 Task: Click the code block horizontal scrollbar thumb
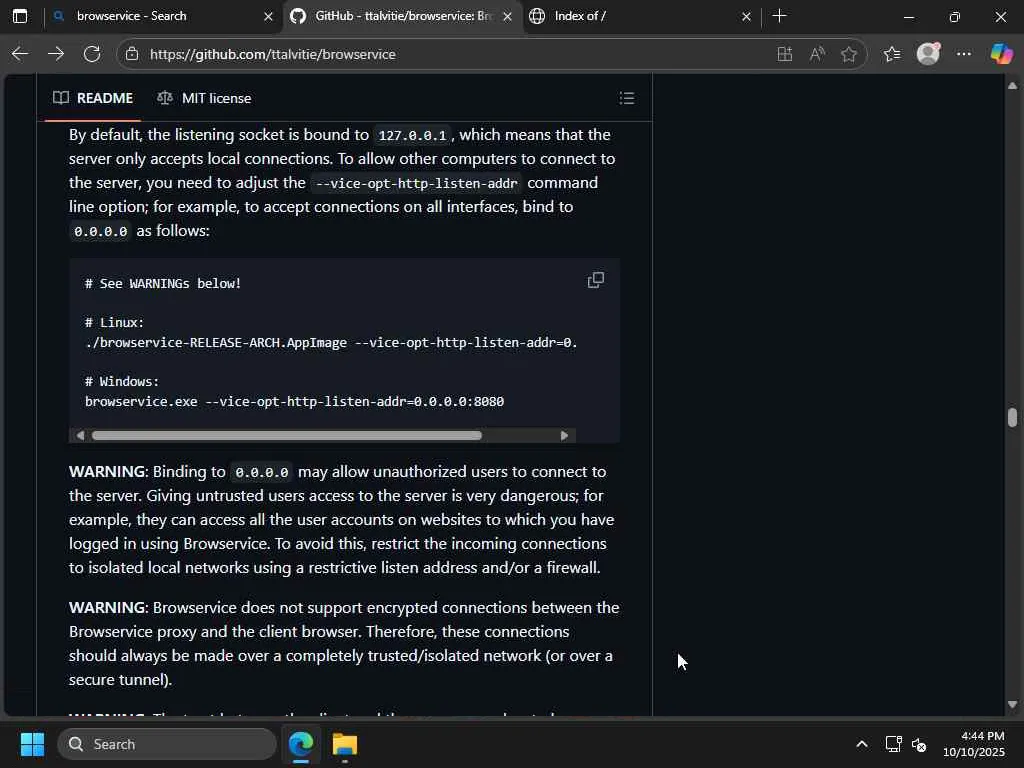click(287, 436)
